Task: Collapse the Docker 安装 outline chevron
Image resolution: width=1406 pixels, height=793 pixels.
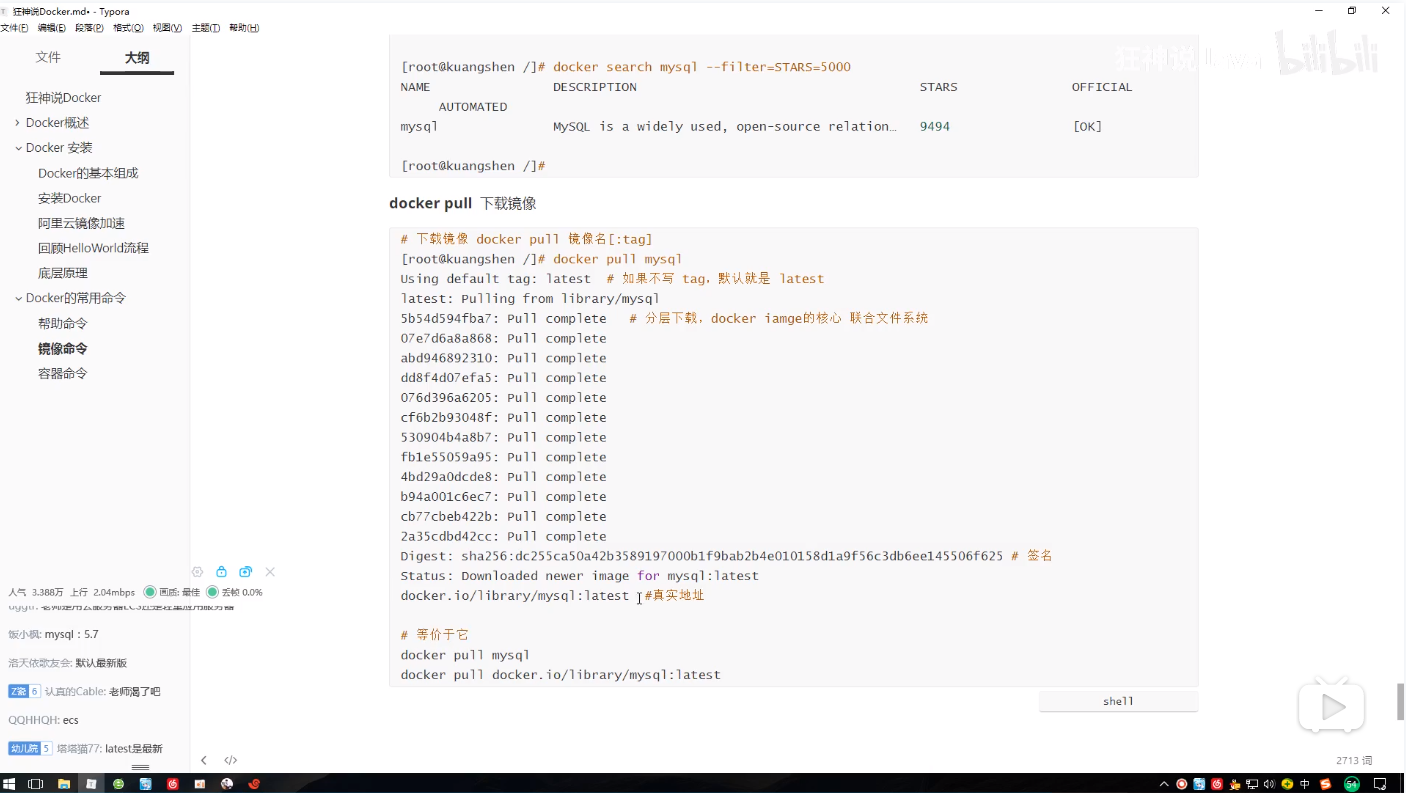Action: pos(17,148)
